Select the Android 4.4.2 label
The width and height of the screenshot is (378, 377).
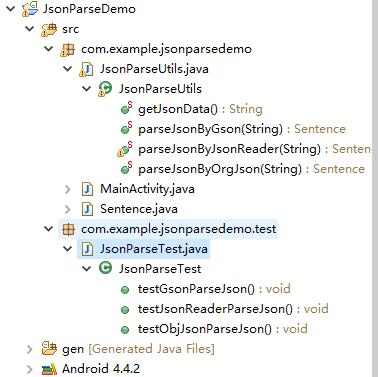101,369
